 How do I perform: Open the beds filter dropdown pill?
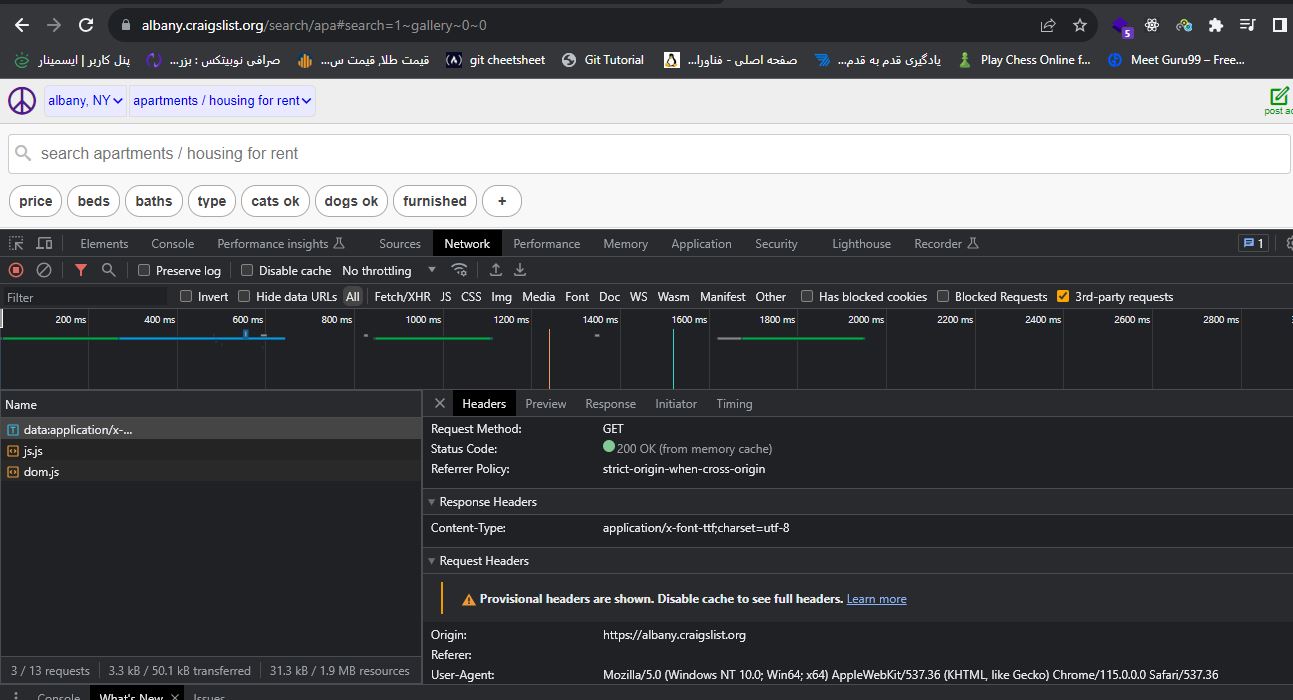point(93,201)
